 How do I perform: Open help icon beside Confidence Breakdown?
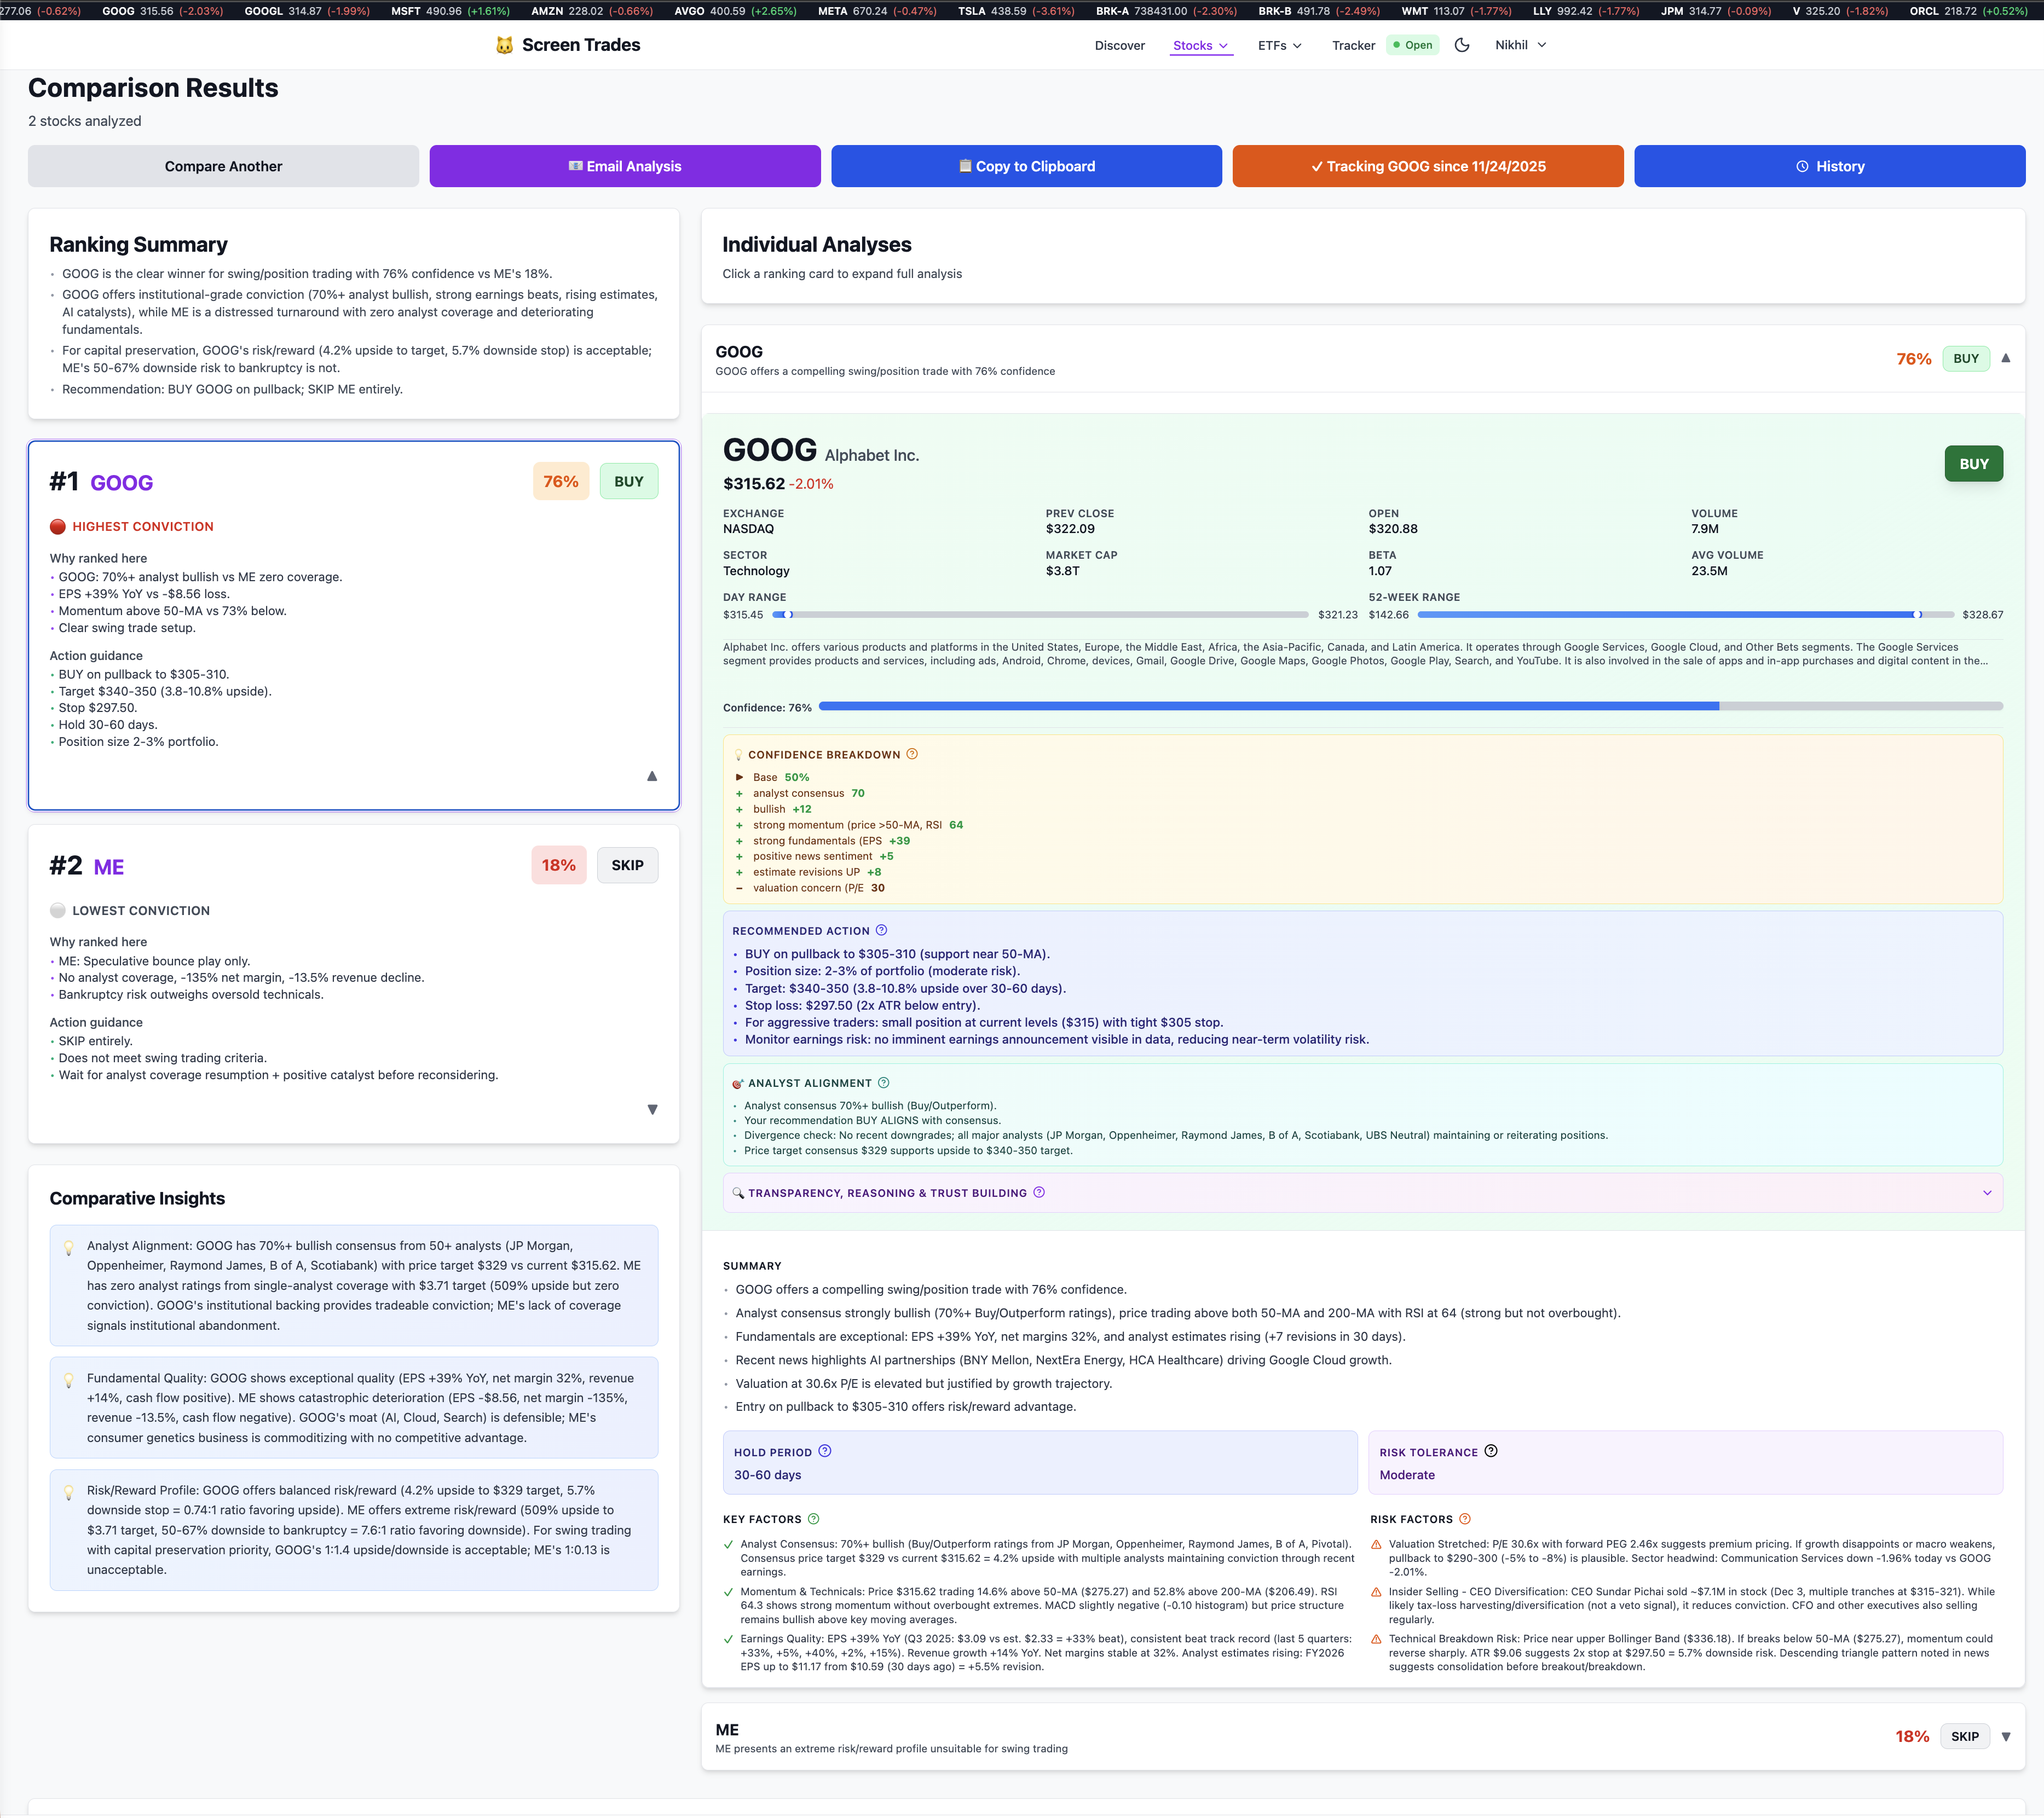point(912,754)
